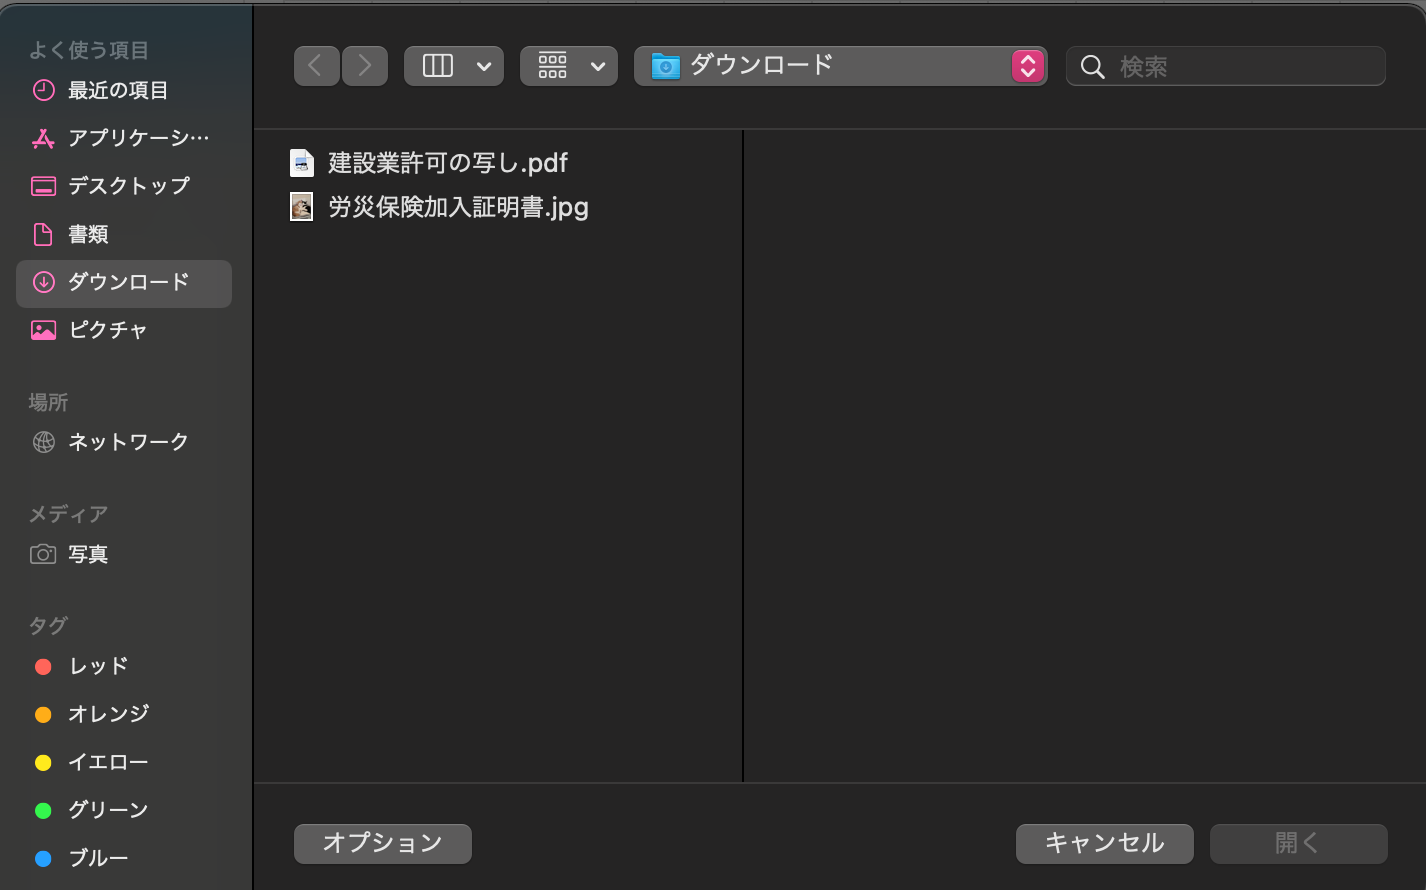The height and width of the screenshot is (890, 1426).
Task: Select the file 労災保険加入証明書.jpg
Action: click(458, 207)
